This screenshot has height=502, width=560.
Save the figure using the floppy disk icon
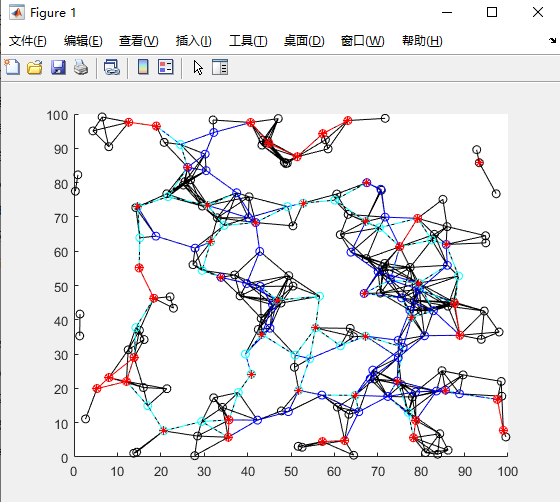(x=58, y=67)
